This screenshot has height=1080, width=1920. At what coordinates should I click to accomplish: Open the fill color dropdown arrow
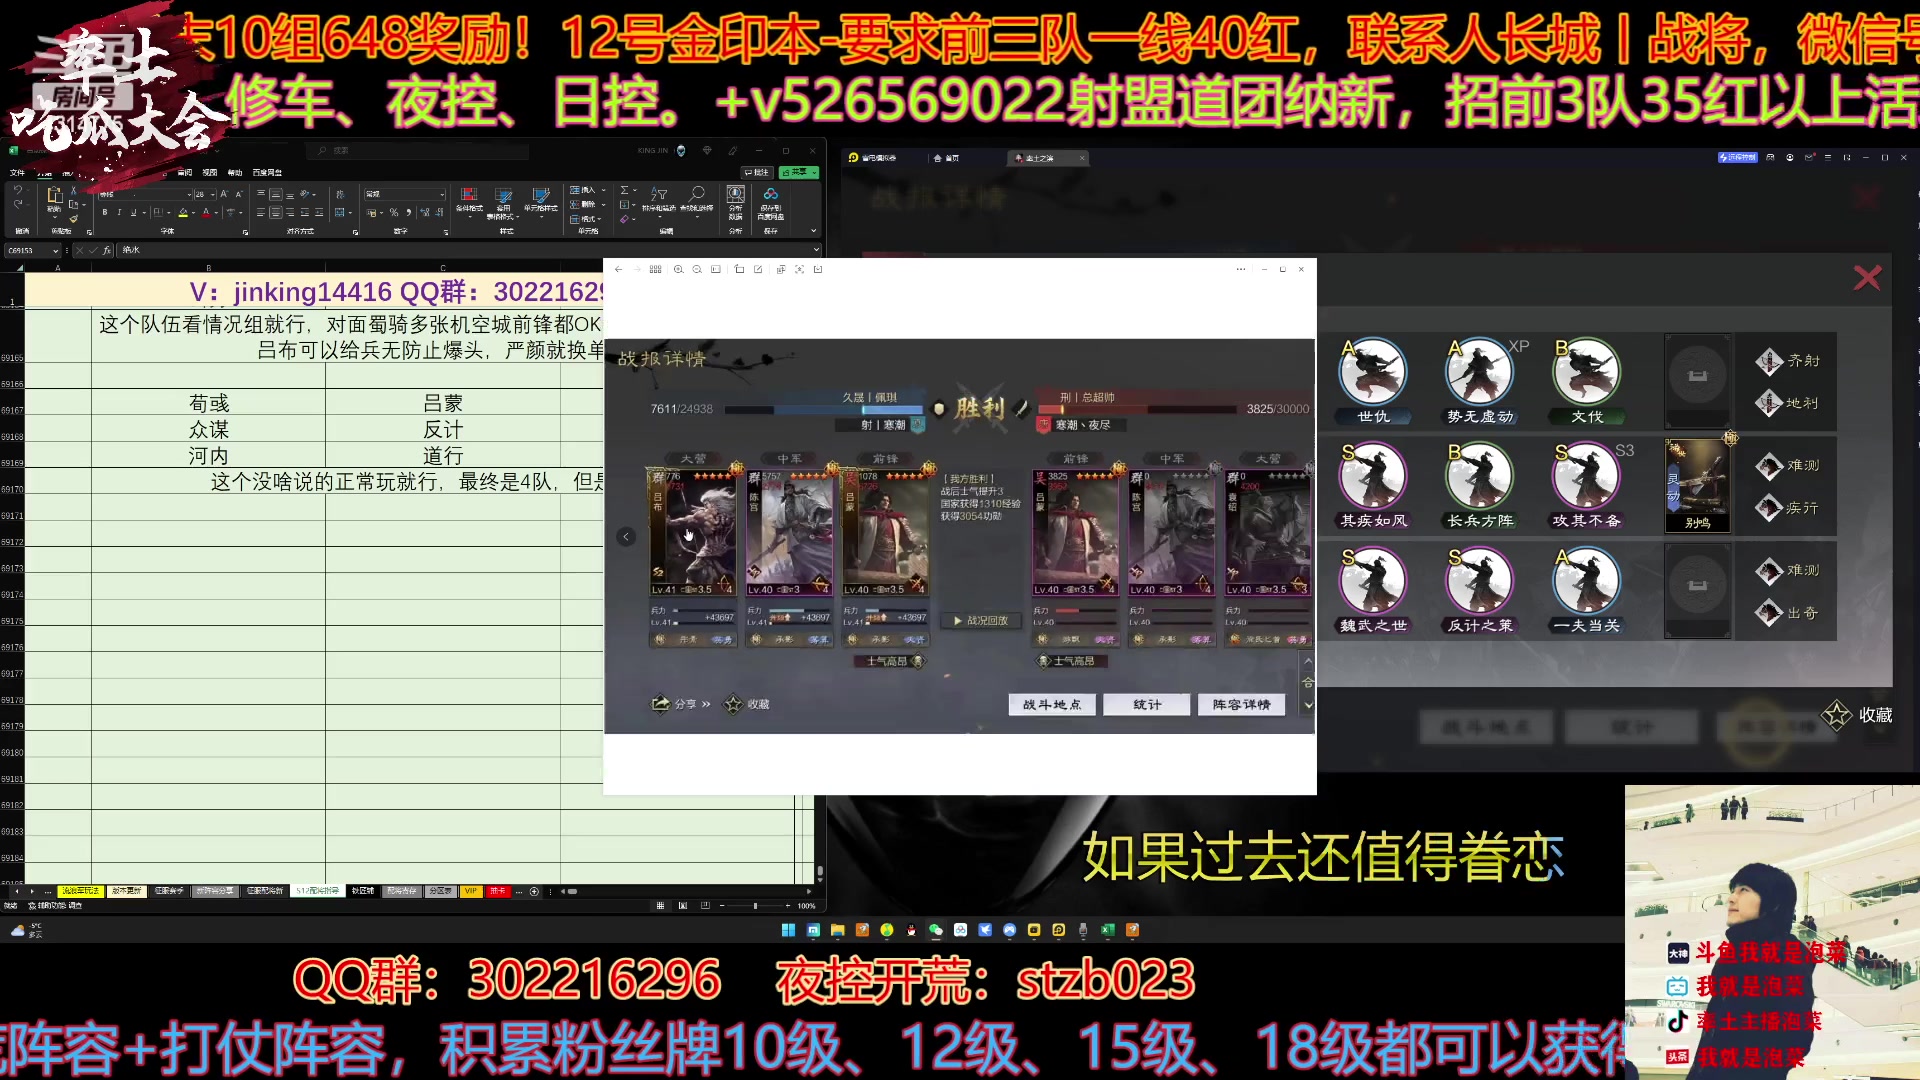(195, 212)
